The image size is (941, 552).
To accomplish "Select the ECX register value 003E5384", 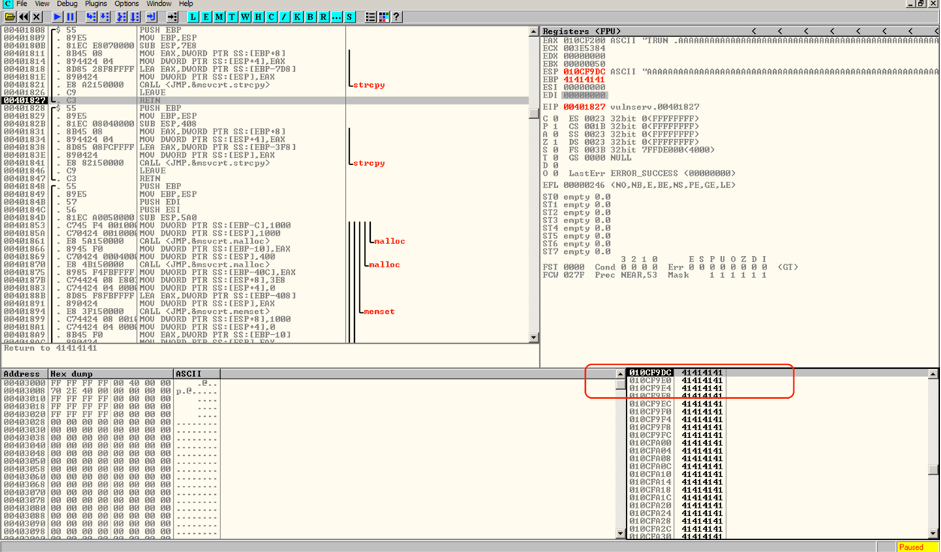I will pyautogui.click(x=584, y=48).
